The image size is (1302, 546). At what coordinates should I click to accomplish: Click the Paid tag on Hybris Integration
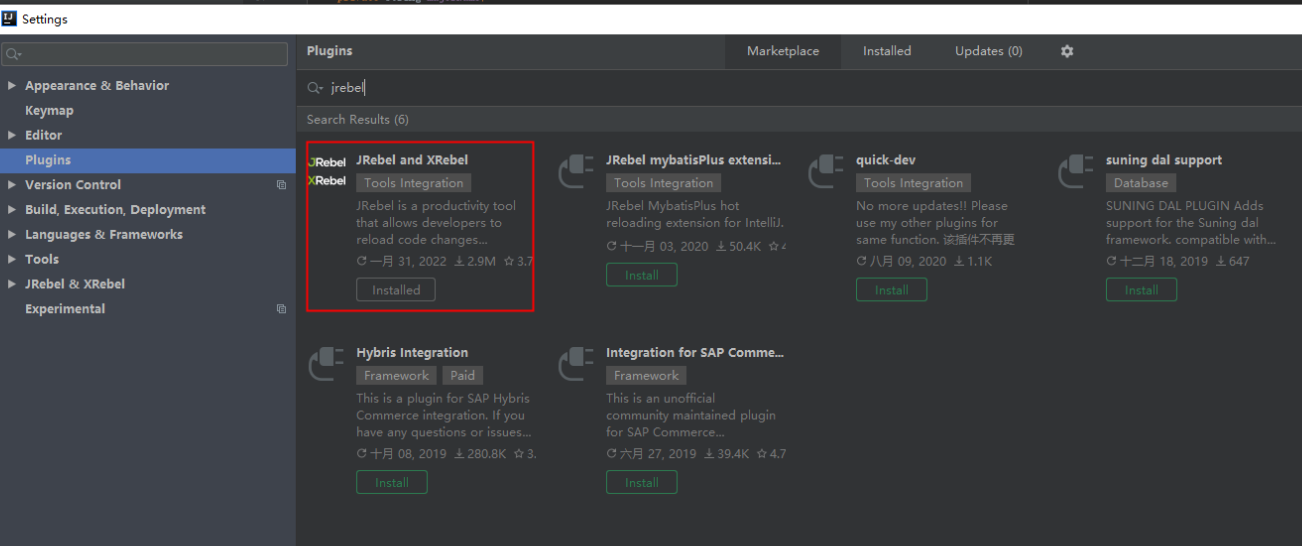[x=463, y=376]
